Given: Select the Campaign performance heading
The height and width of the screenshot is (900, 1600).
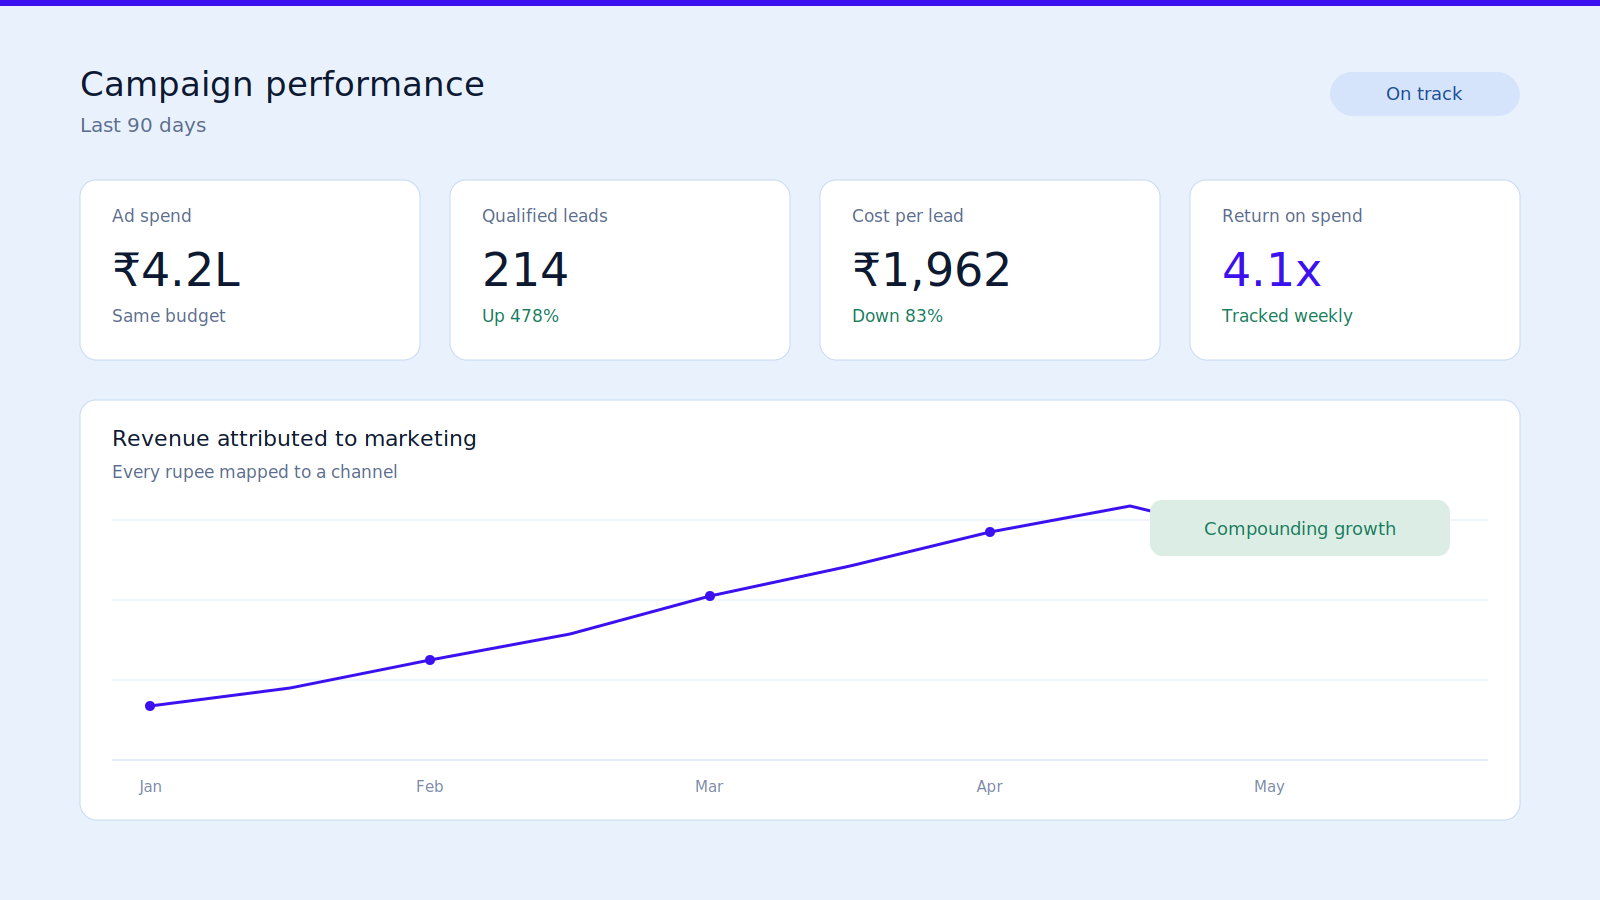Looking at the screenshot, I should (282, 85).
